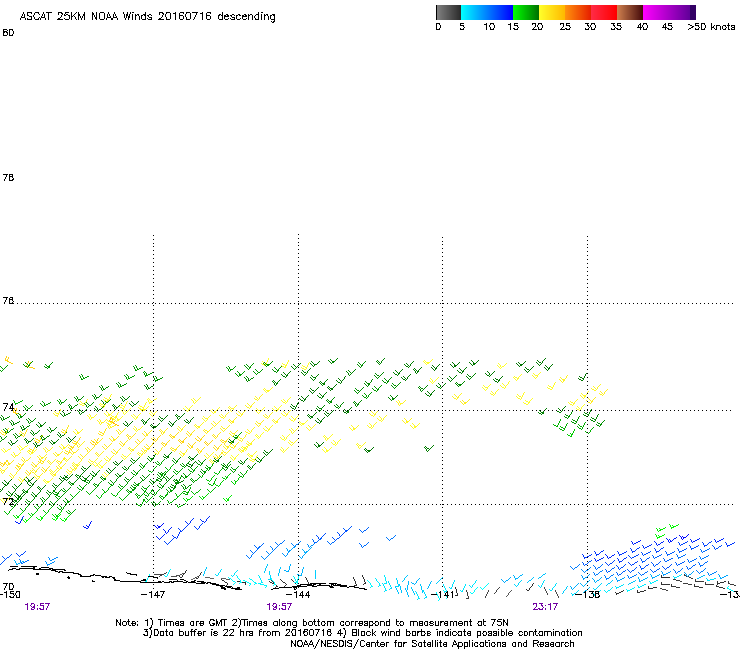Click the note line "Times are GMT"
This screenshot has height=650, width=740.
312,623
